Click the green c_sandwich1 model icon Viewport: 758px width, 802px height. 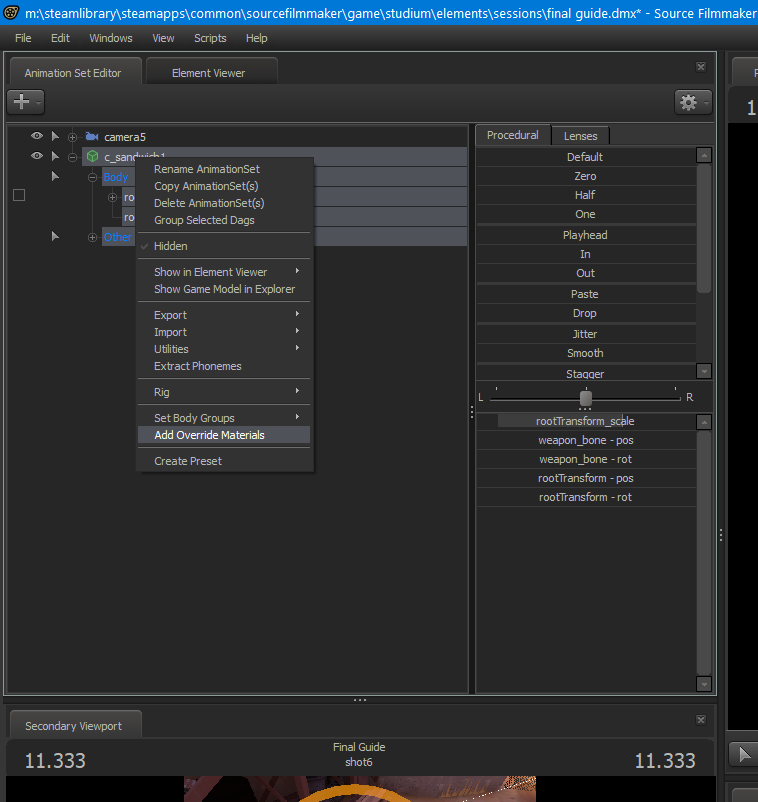click(x=93, y=157)
